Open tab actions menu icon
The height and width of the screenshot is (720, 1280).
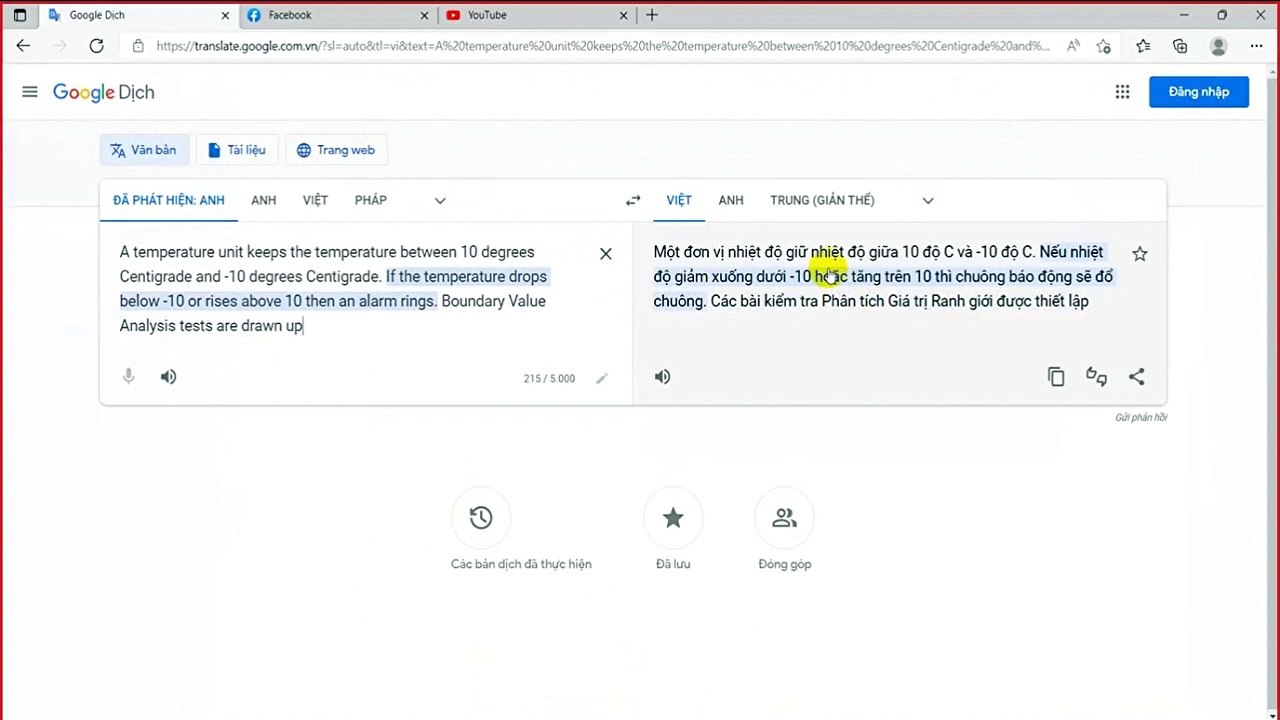(x=20, y=15)
